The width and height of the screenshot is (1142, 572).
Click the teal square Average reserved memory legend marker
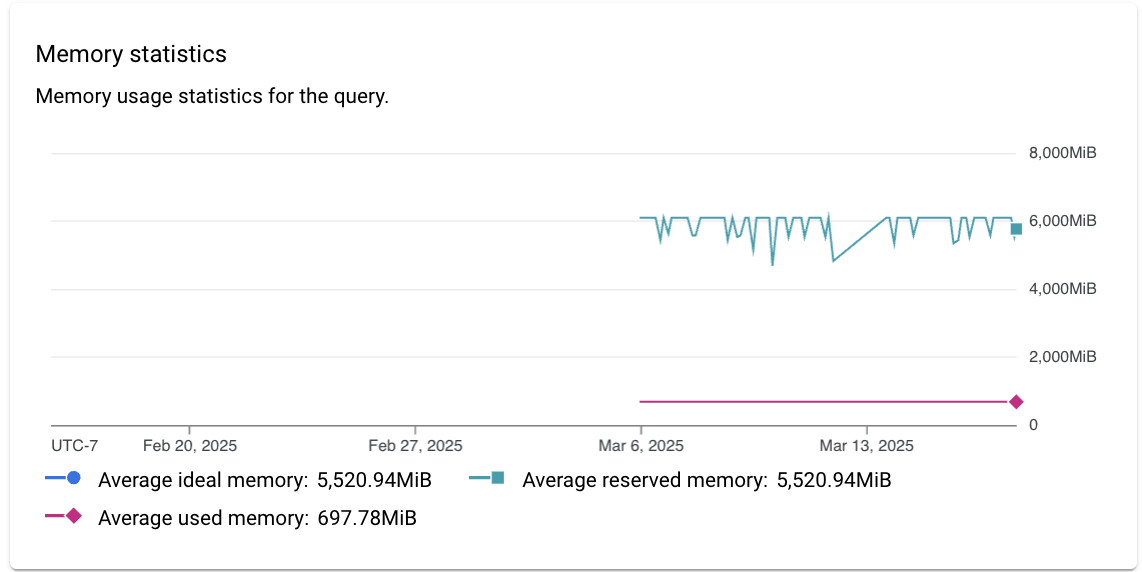[497, 479]
